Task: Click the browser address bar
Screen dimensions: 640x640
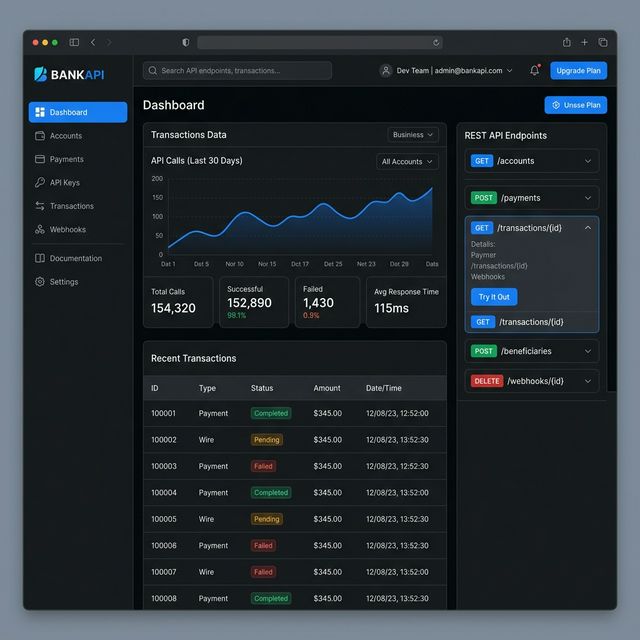Action: point(320,42)
